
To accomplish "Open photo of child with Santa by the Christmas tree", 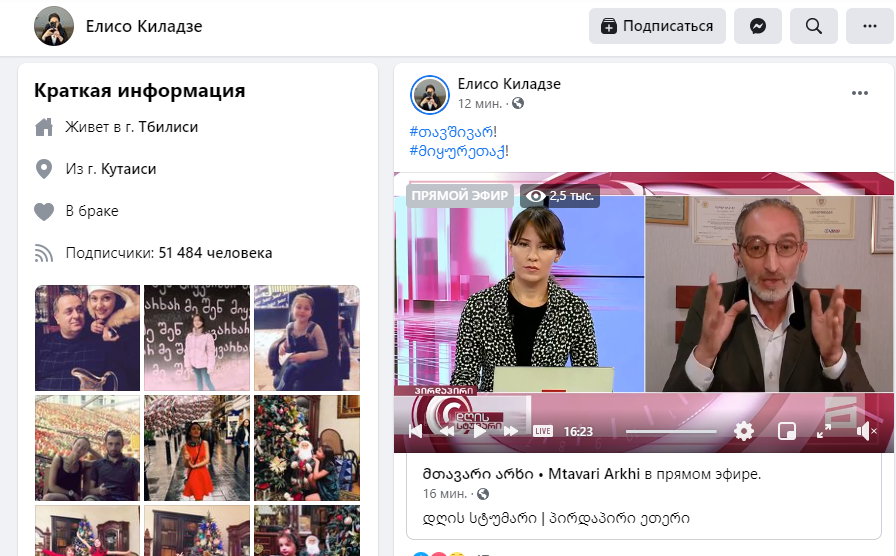I will pos(307,448).
